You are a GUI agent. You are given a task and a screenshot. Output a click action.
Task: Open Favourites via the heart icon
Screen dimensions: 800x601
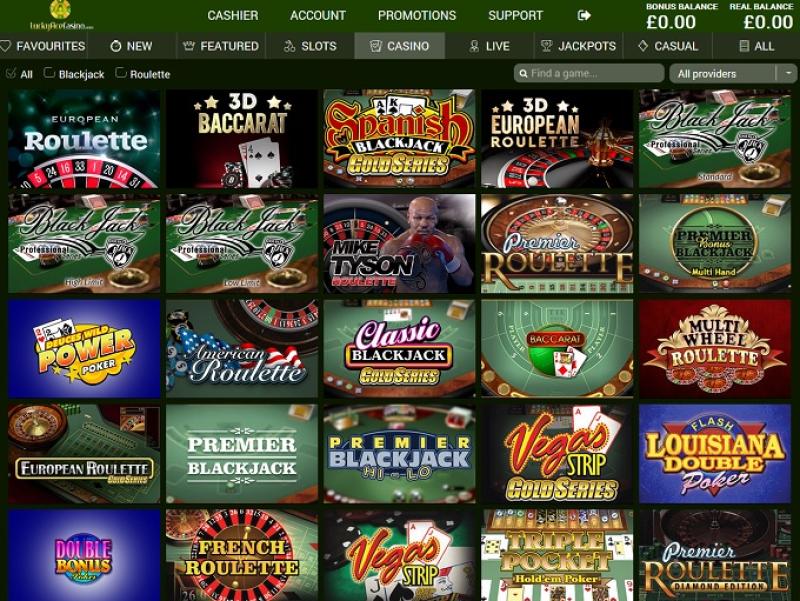tap(6, 46)
